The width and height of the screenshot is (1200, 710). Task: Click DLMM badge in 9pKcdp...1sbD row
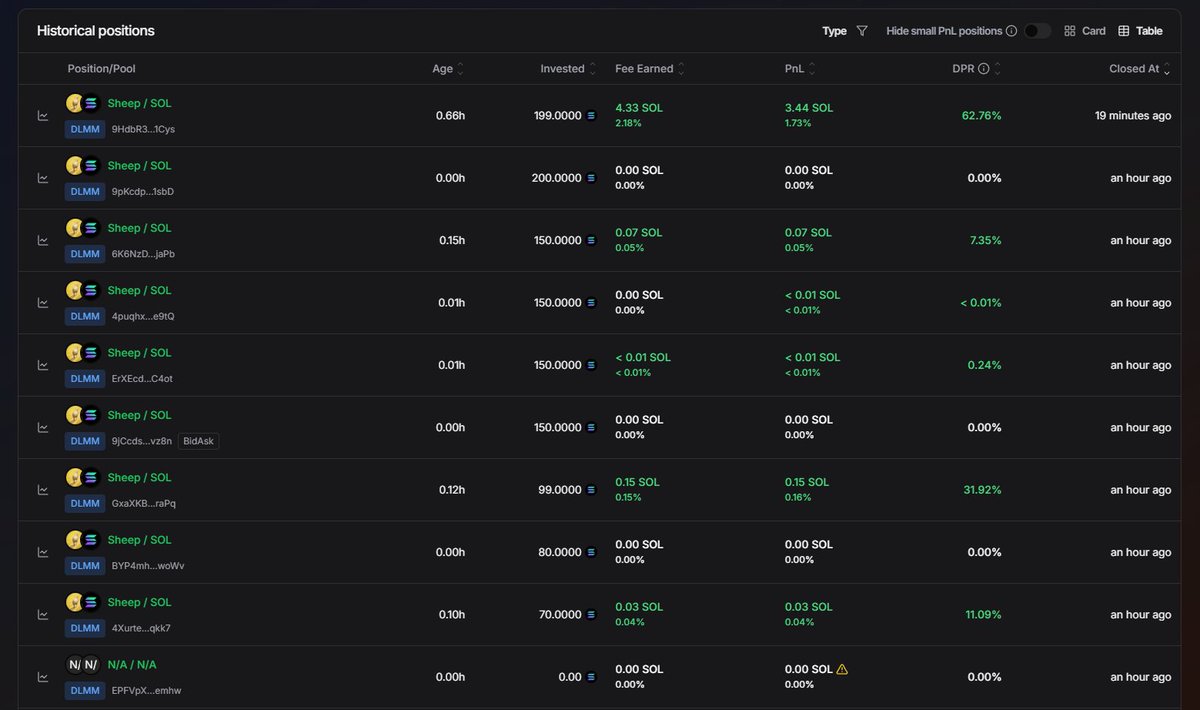click(x=85, y=191)
